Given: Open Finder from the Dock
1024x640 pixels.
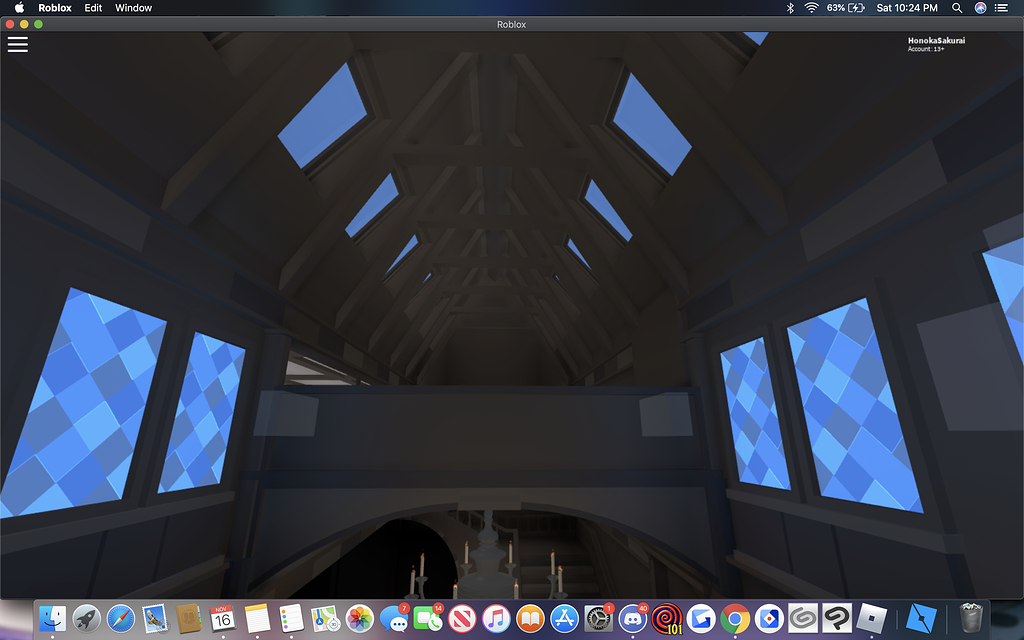Looking at the screenshot, I should pos(52,618).
